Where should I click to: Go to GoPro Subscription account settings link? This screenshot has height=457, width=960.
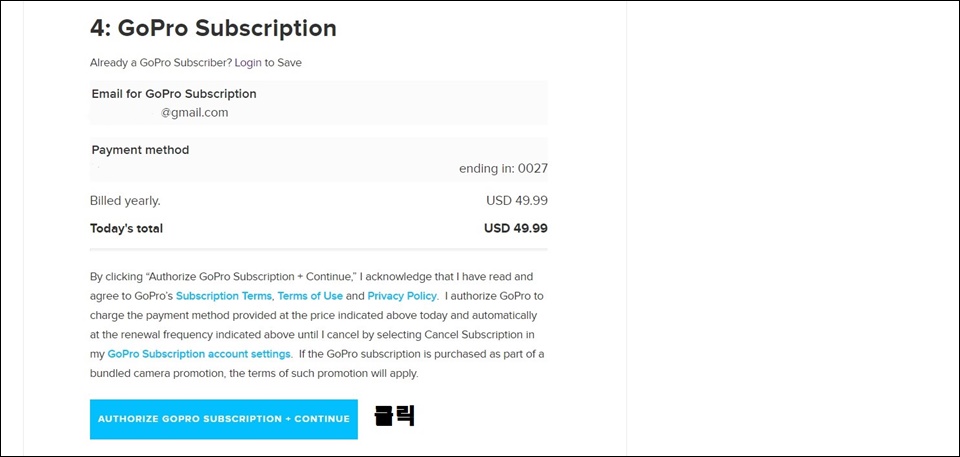(199, 354)
